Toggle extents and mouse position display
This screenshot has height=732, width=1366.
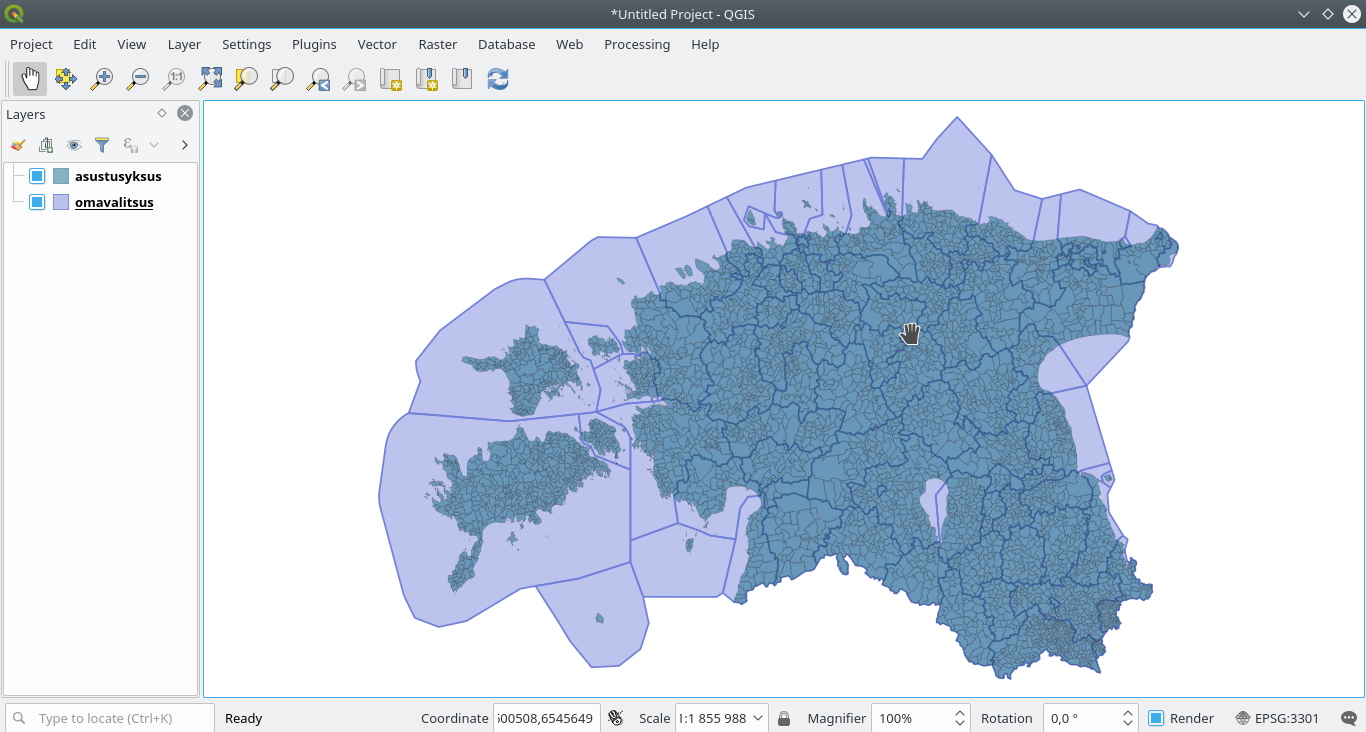pos(616,718)
